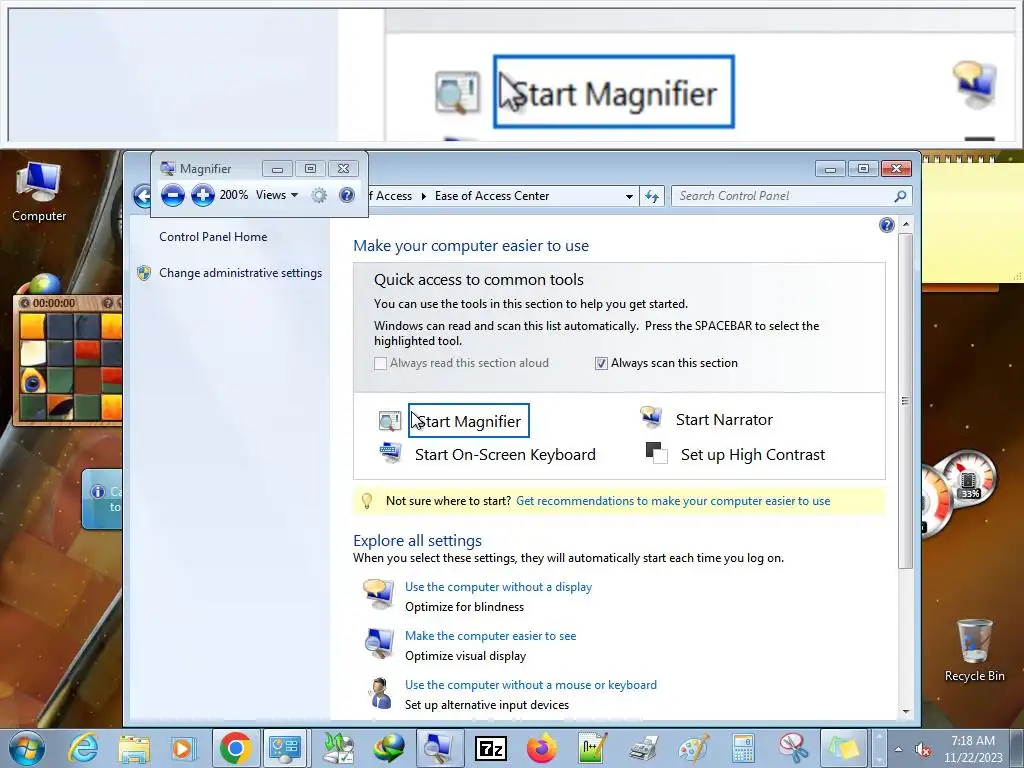The image size is (1024, 768).
Task: Click the Control Panel help icon
Action: pos(886,225)
